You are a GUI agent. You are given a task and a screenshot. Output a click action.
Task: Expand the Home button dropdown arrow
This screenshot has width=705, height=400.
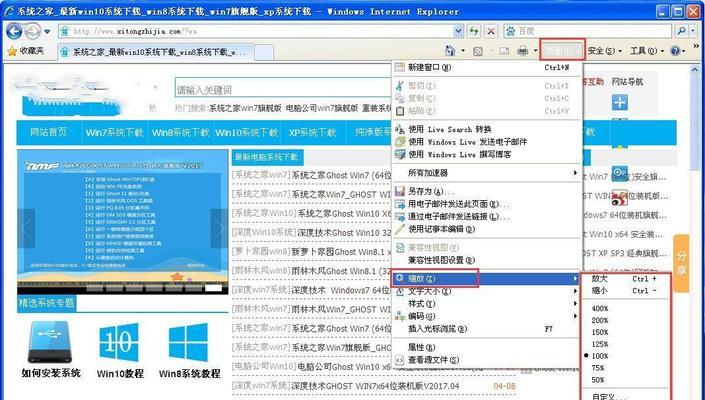463,51
